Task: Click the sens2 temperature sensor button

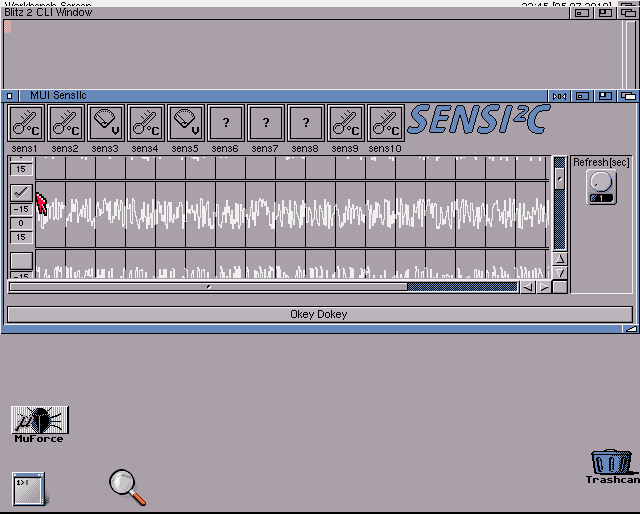Action: coord(65,124)
